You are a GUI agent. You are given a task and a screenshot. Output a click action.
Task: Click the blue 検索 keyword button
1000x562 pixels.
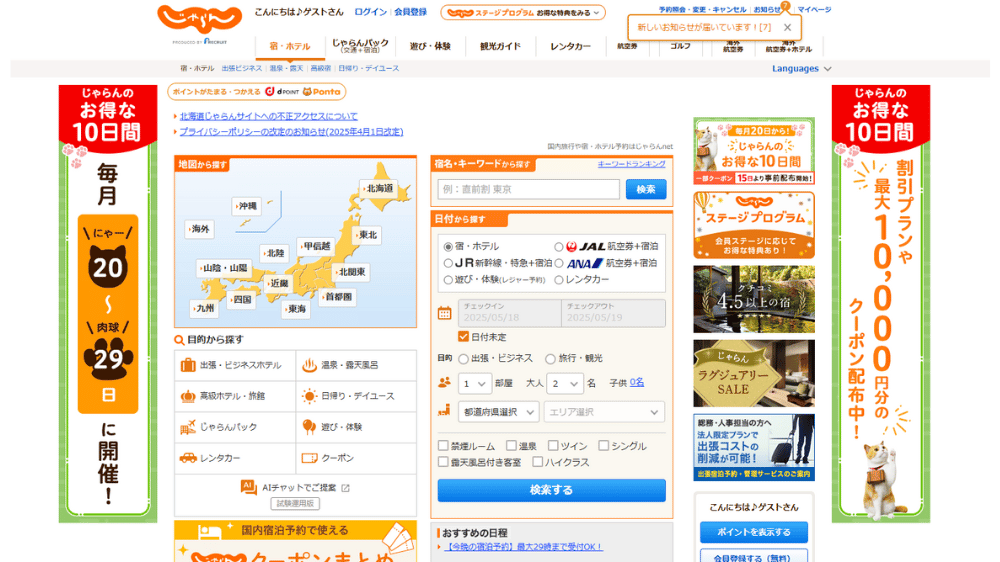646,189
